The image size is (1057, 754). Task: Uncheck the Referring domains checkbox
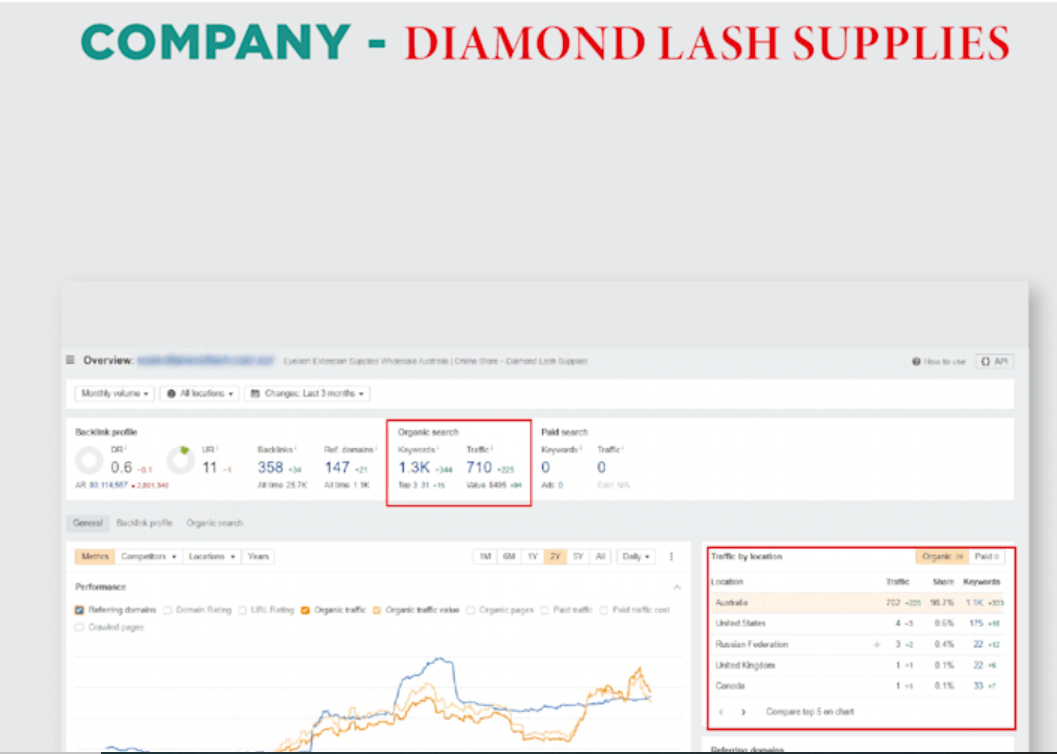click(x=80, y=610)
